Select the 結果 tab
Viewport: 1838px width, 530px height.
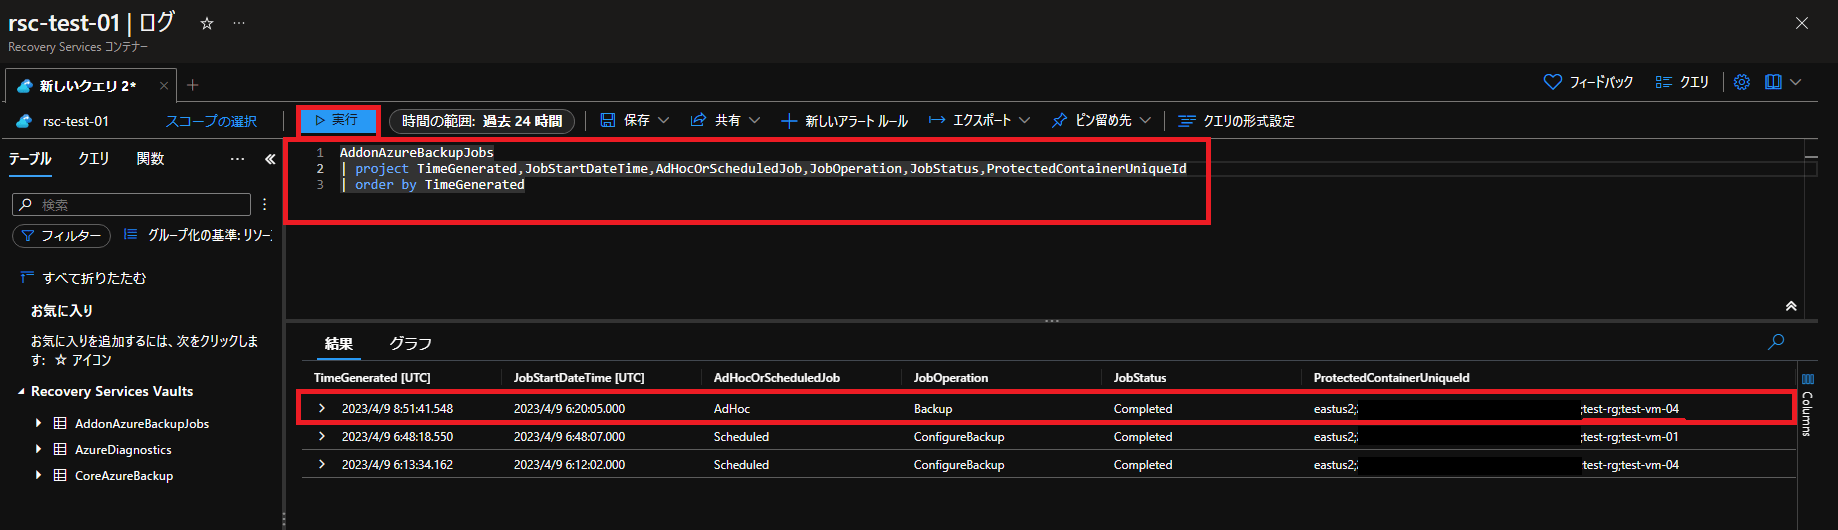[339, 344]
